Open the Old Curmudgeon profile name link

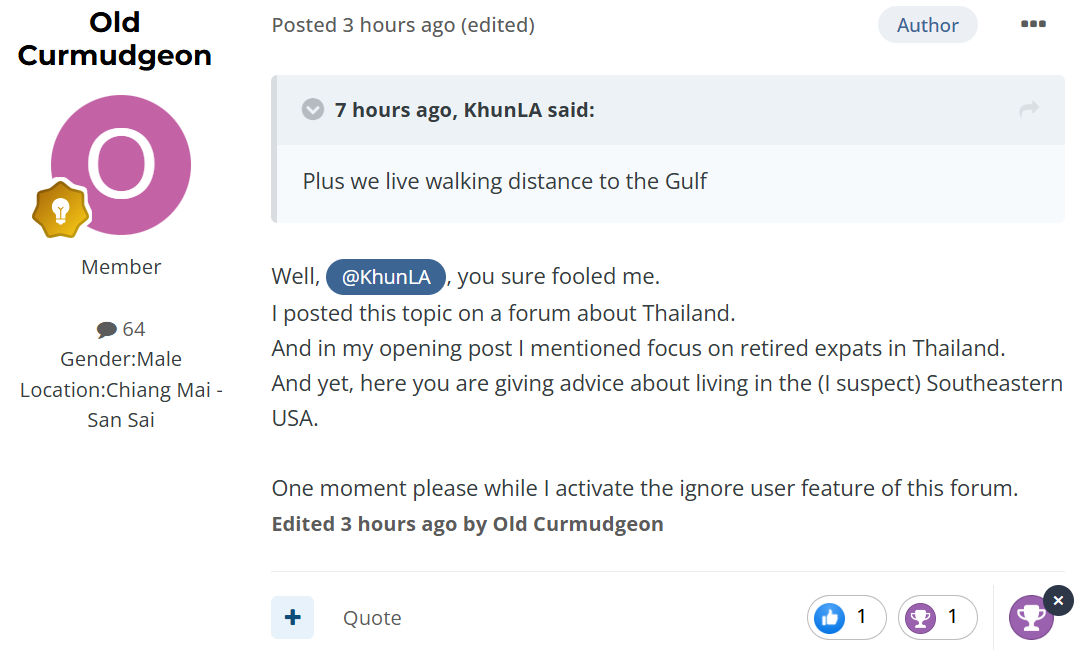coord(114,39)
